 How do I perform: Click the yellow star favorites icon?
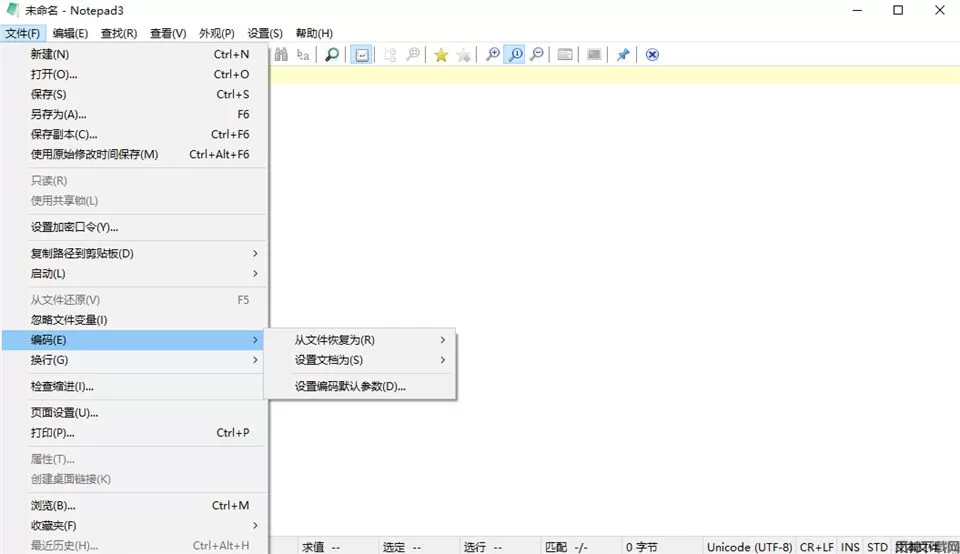tap(441, 55)
